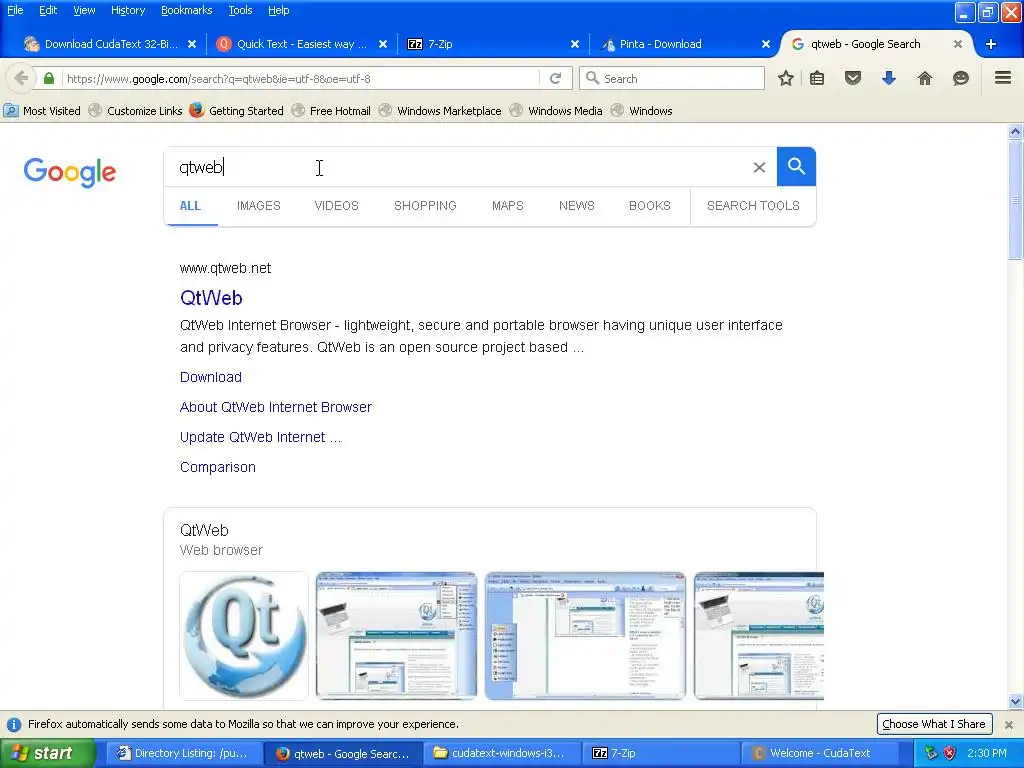1024x768 pixels.
Task: Open the Edit menu
Action: coord(48,10)
